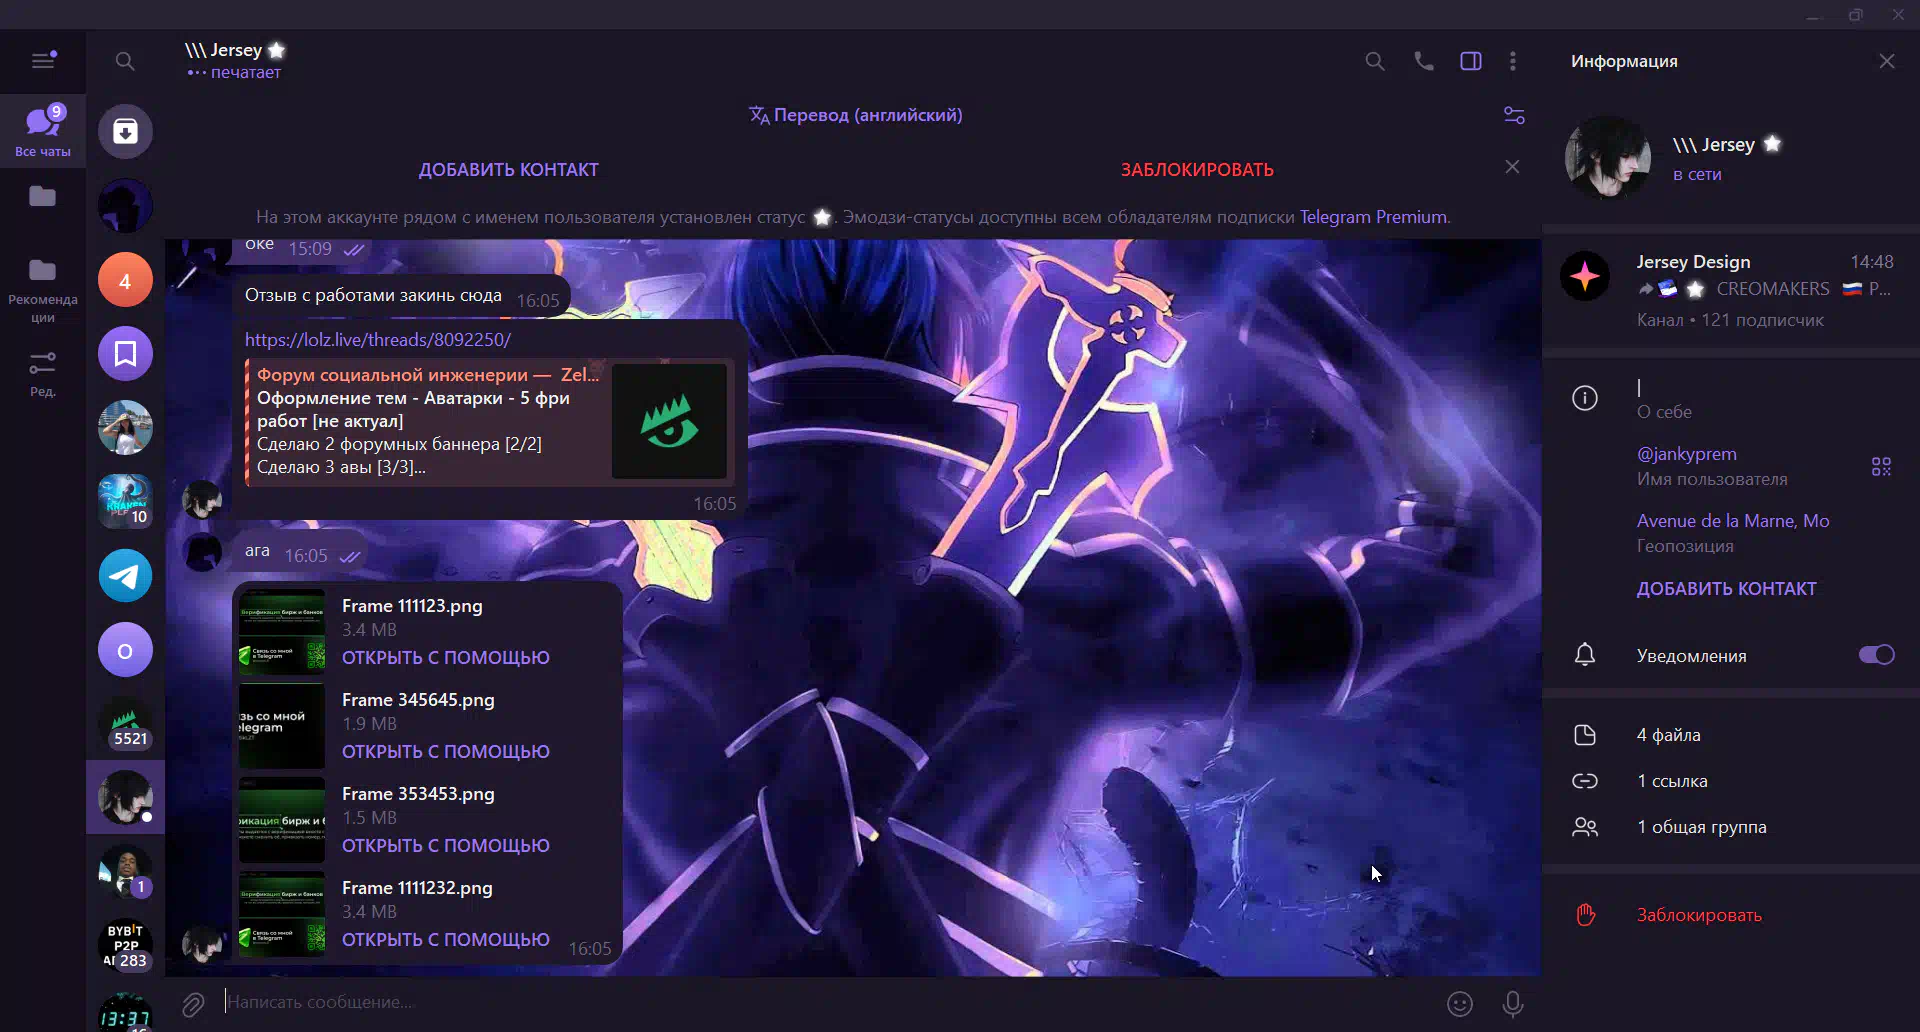1920x1032 pixels.
Task: Open Frame 1111232.png with application
Action: click(x=446, y=940)
